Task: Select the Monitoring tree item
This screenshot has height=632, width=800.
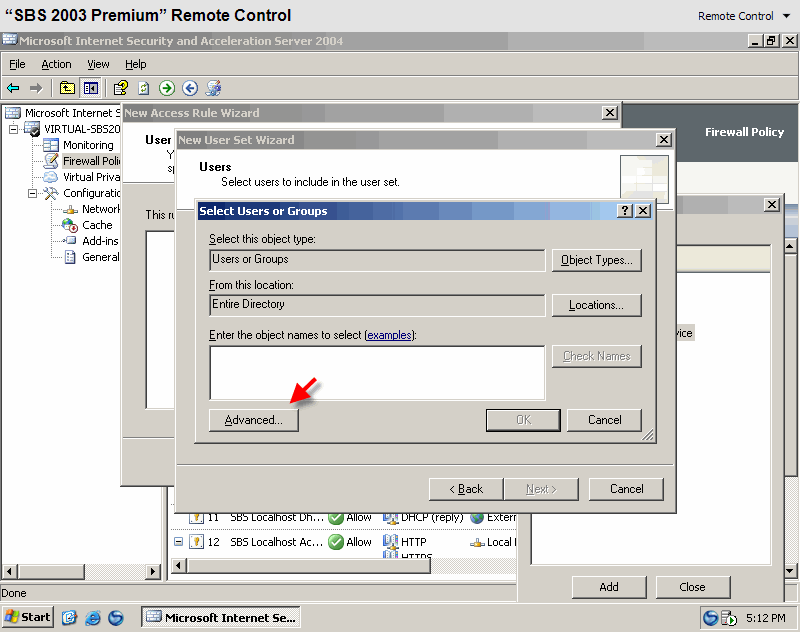Action: coord(88,145)
